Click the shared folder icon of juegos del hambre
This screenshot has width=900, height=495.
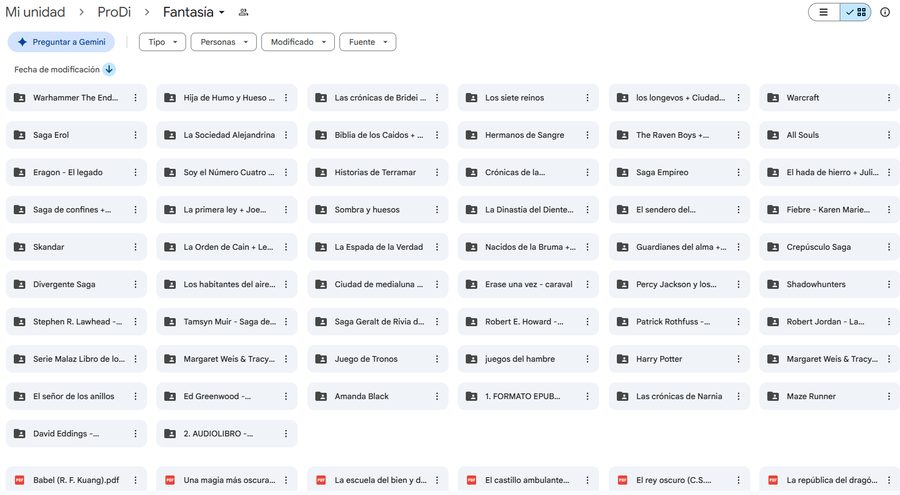[x=471, y=359]
